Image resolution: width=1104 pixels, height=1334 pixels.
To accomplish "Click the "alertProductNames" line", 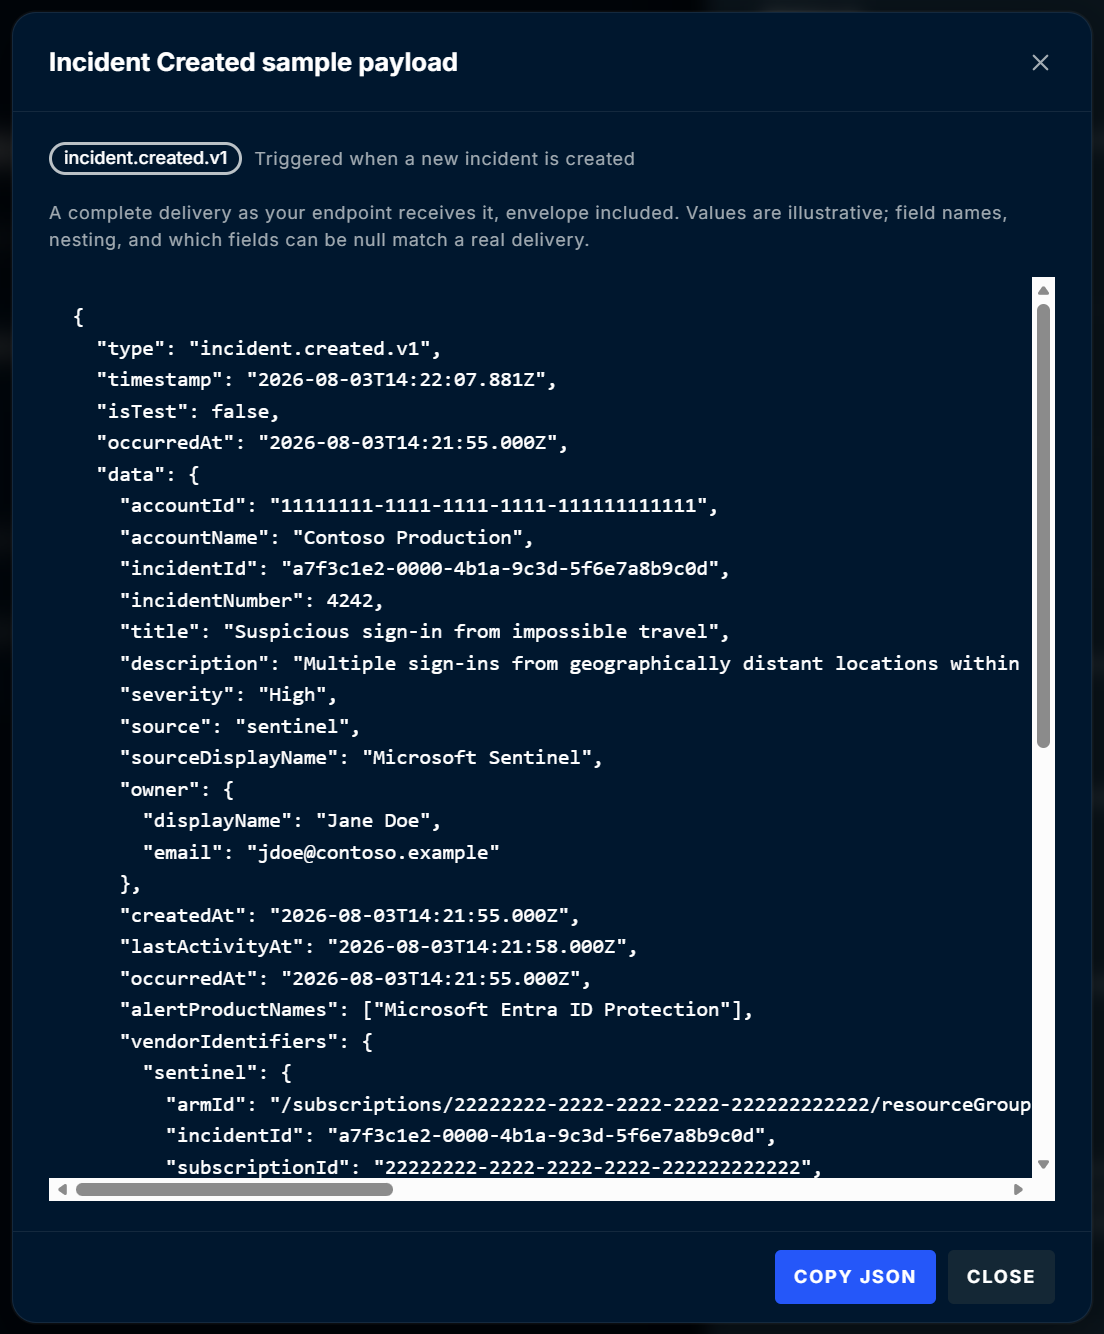I will (x=436, y=1010).
